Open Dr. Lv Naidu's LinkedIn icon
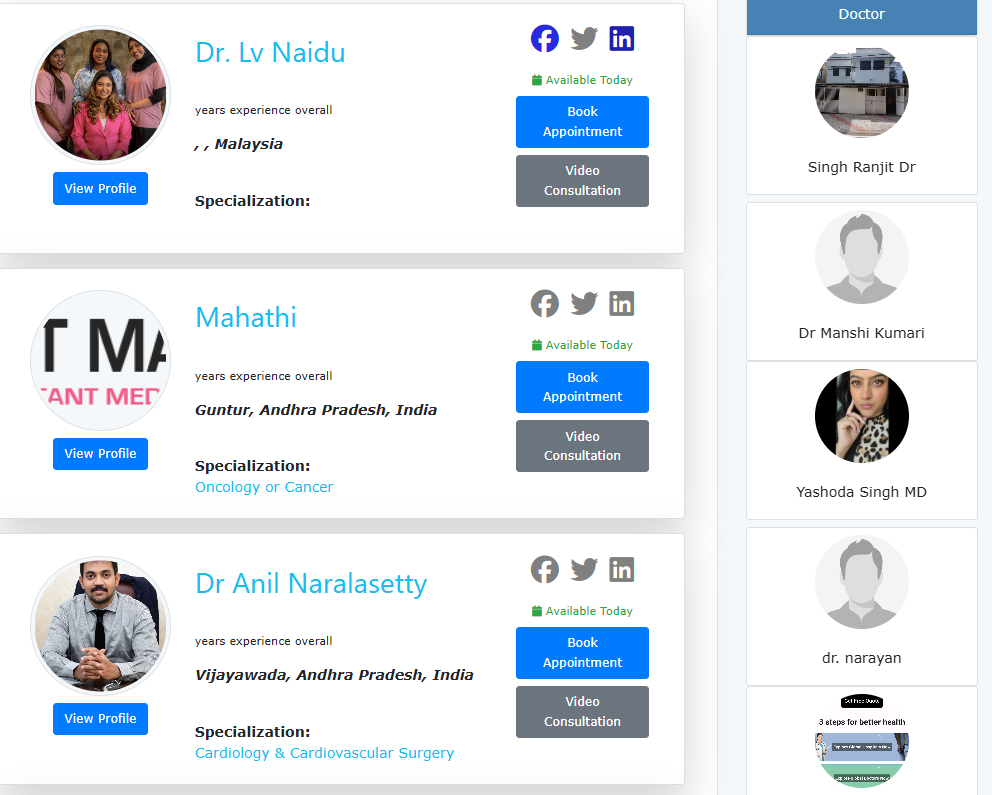 621,39
